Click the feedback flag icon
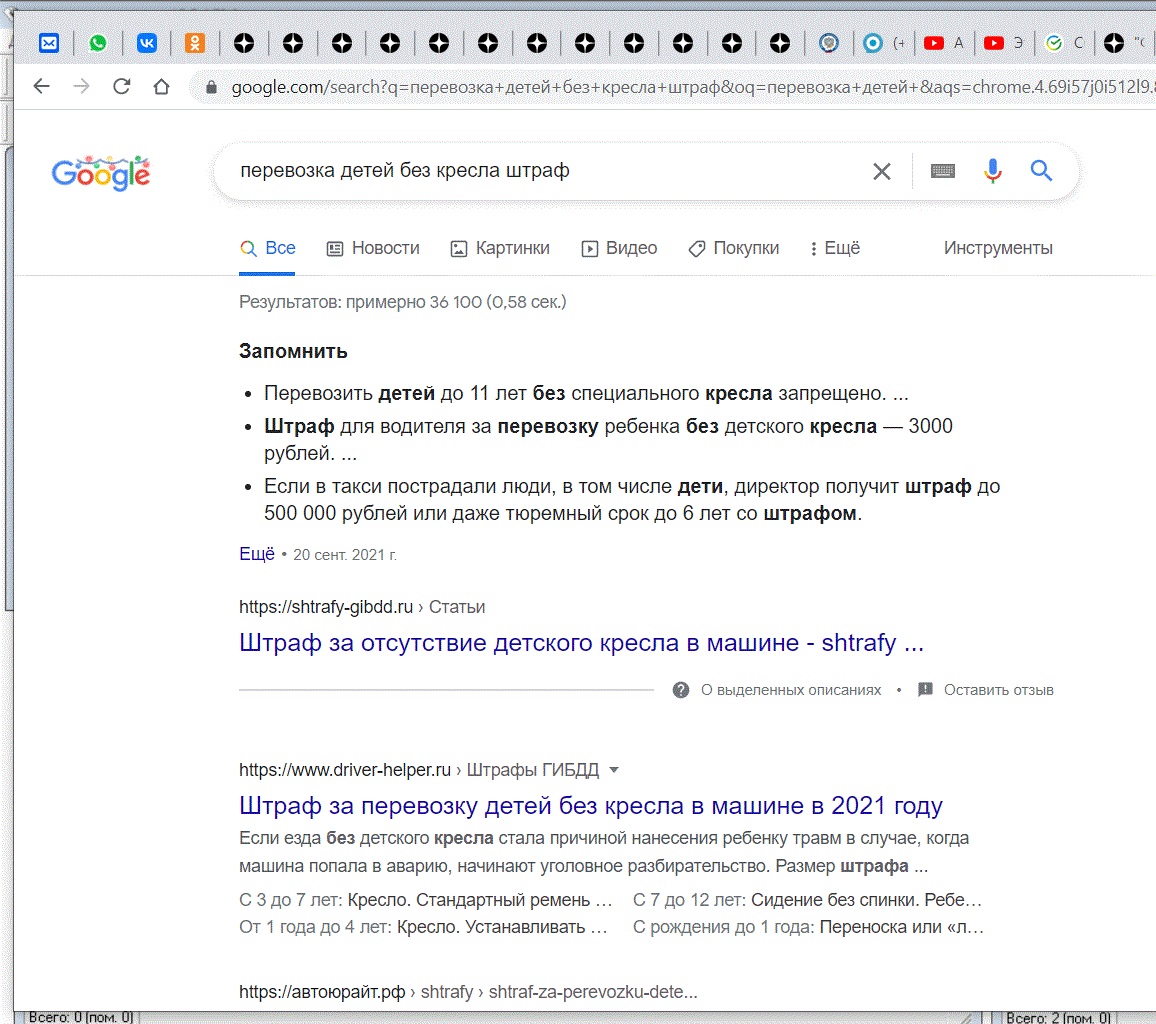 click(925, 690)
